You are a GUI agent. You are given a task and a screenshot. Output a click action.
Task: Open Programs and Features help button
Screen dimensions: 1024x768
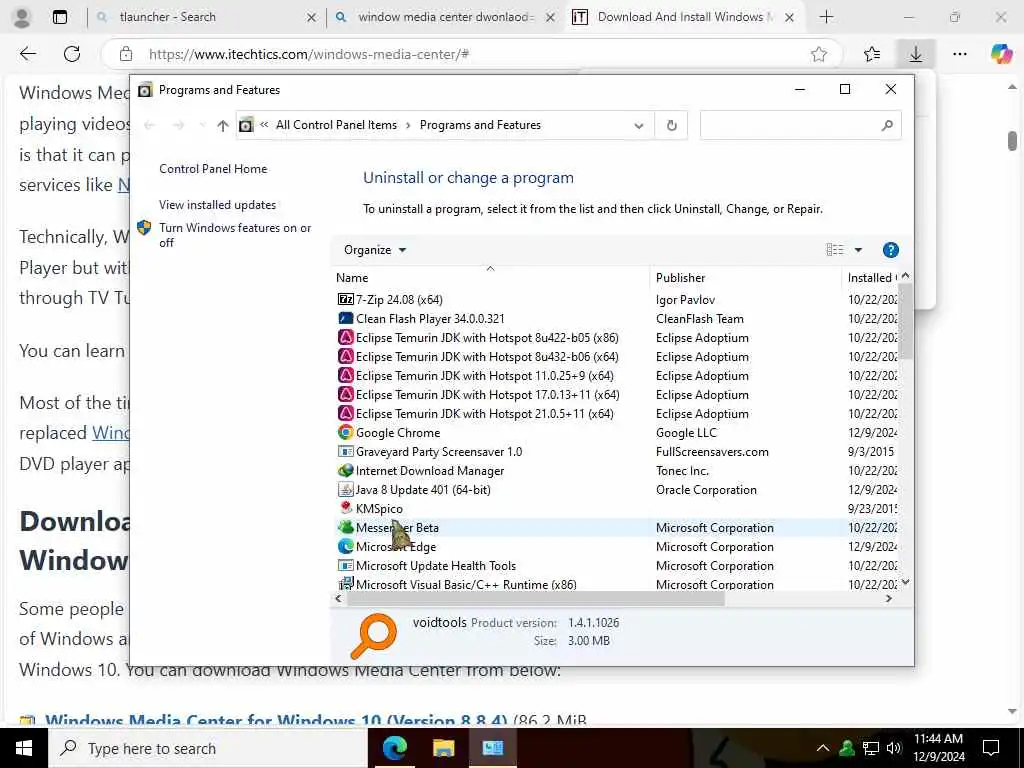[890, 250]
